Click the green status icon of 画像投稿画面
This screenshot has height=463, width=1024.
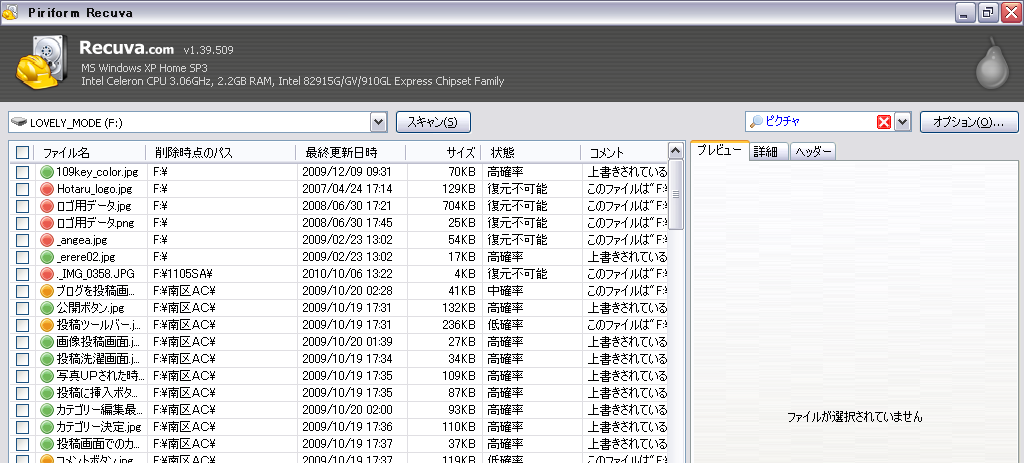(46, 342)
